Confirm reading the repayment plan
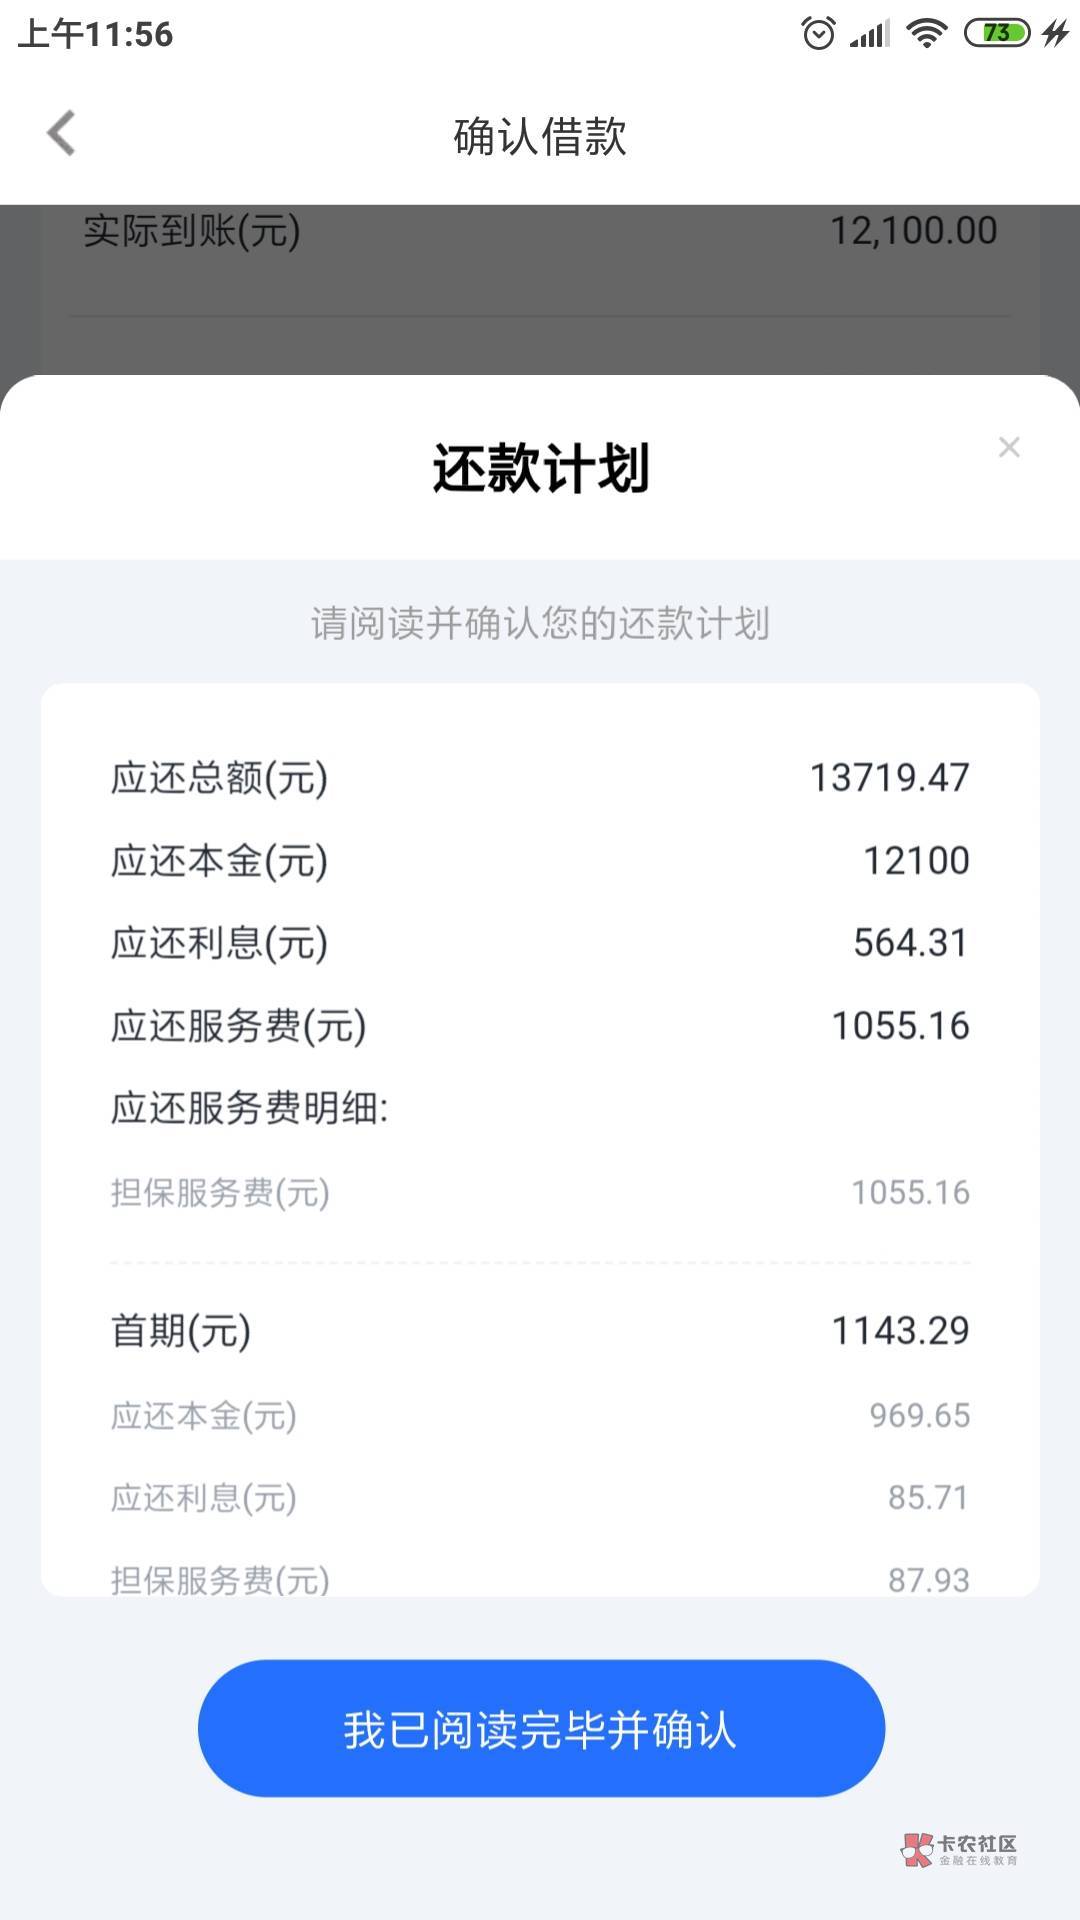The image size is (1080, 1920). (x=541, y=1729)
